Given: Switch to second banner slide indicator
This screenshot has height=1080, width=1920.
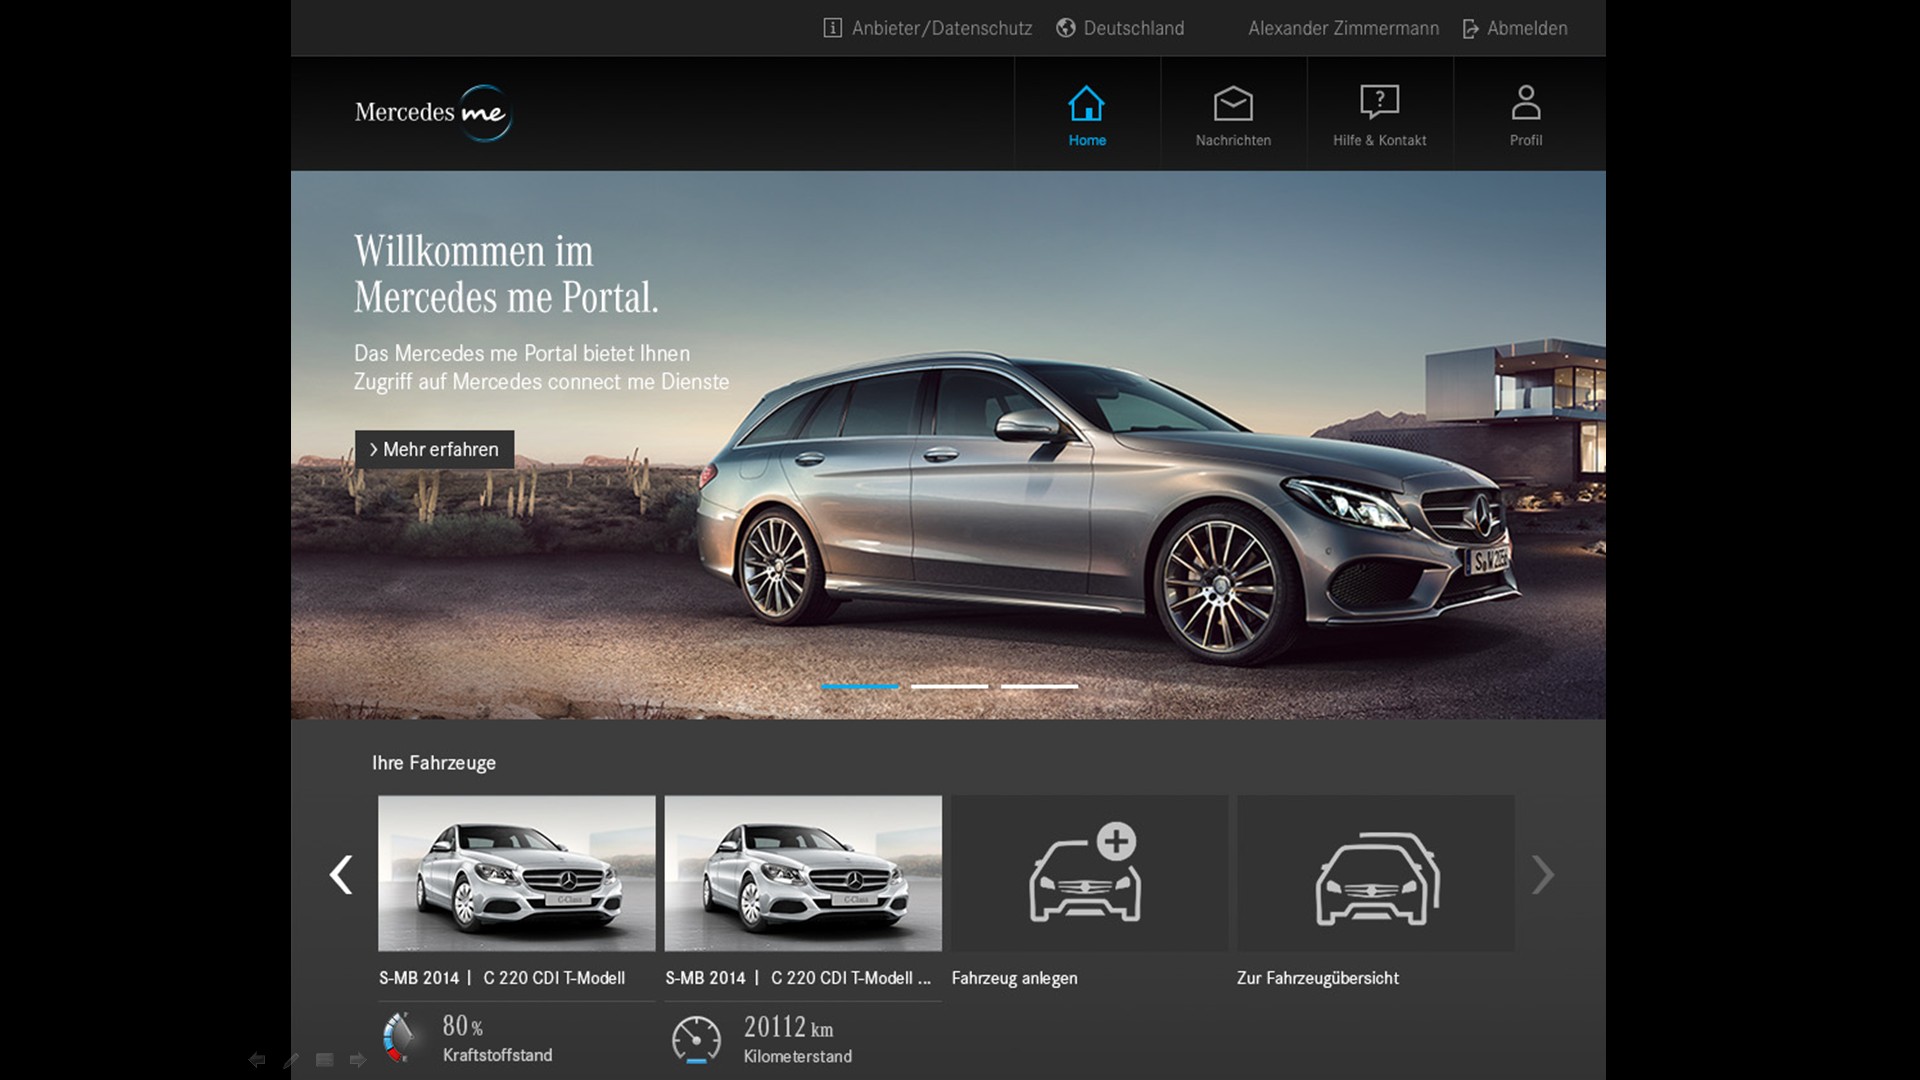Looking at the screenshot, I should pyautogui.click(x=949, y=686).
